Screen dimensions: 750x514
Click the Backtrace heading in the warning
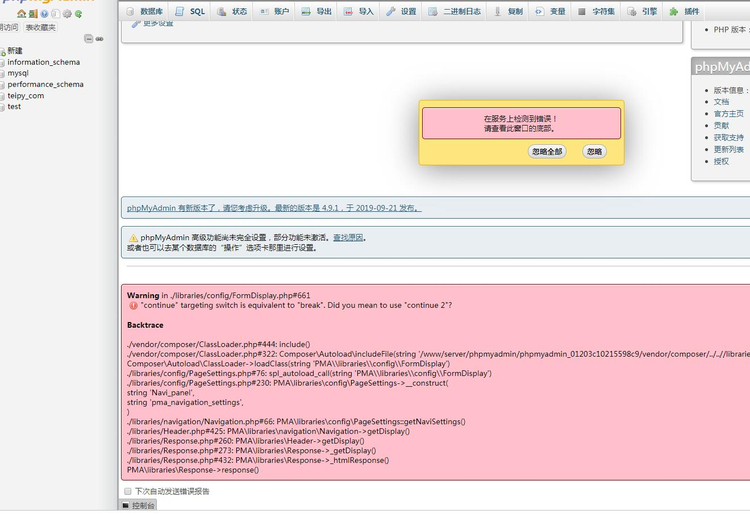145,325
